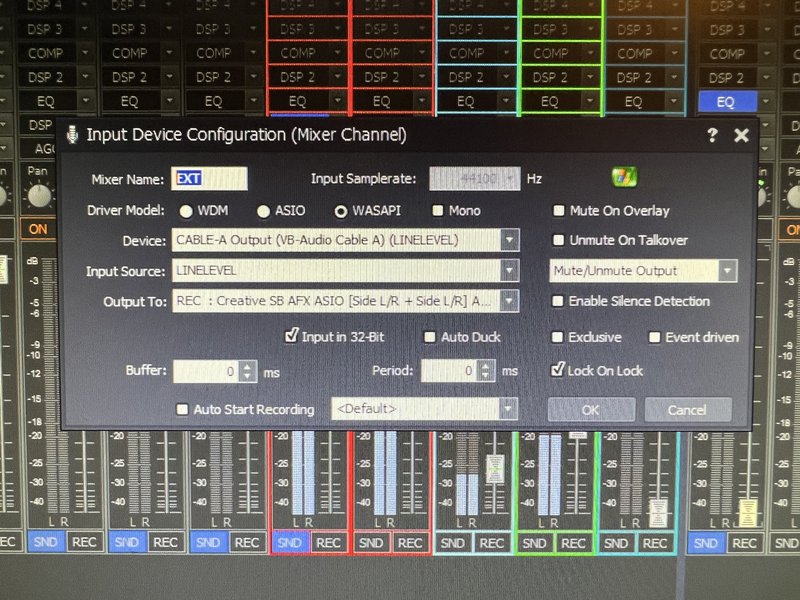800x600 pixels.
Task: Toggle SND in the green-outlined channel
Action: click(534, 543)
